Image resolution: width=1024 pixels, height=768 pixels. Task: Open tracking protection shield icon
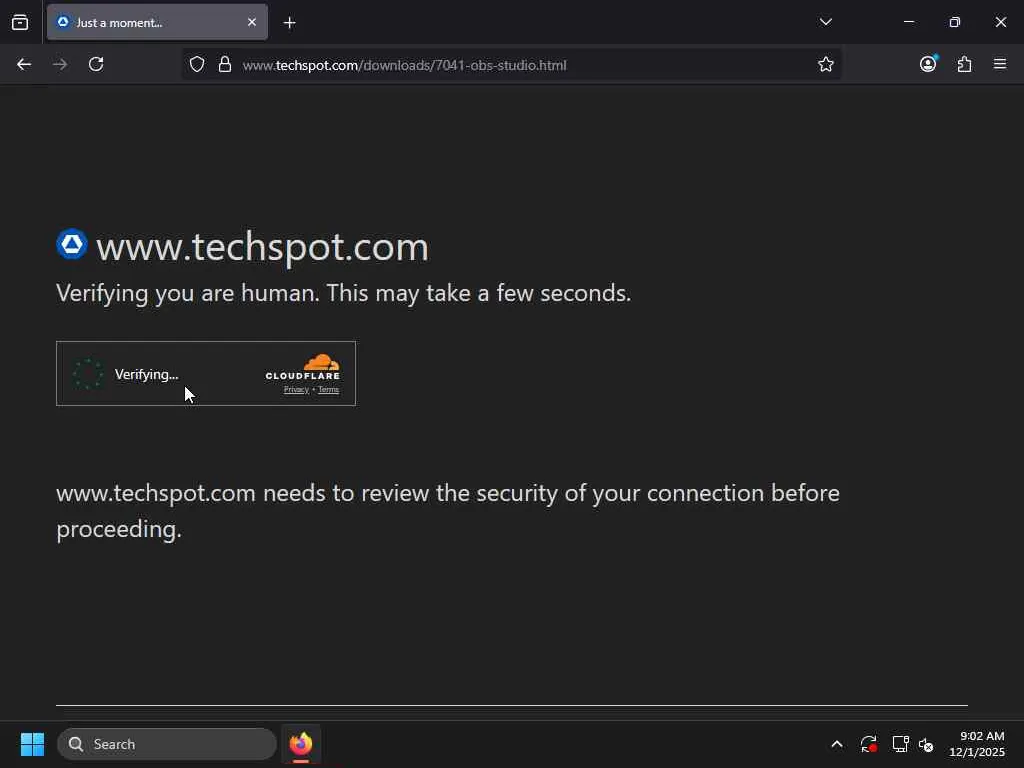197,64
